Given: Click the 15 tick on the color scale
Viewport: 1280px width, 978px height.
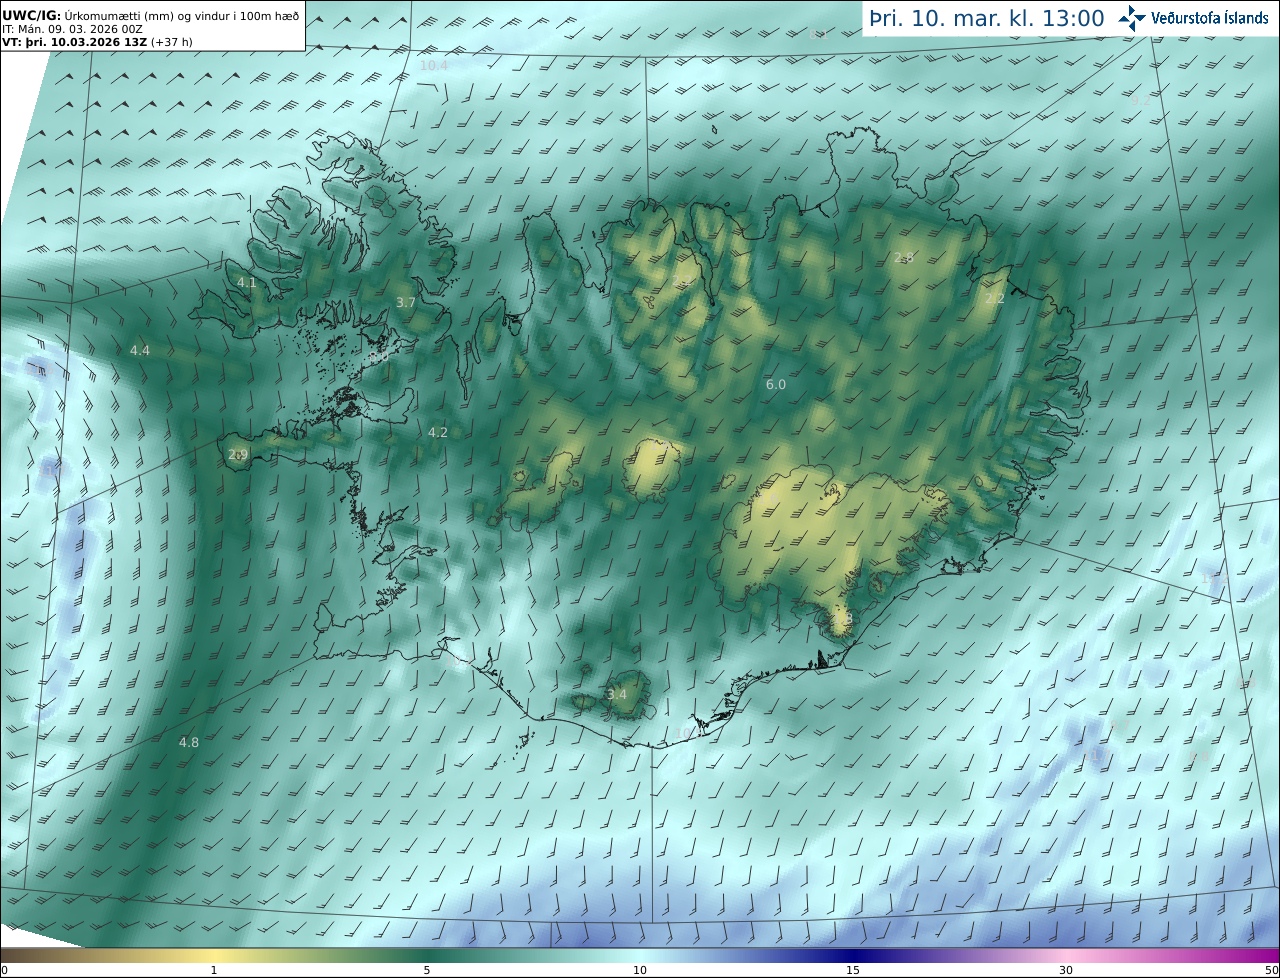Looking at the screenshot, I should point(853,970).
